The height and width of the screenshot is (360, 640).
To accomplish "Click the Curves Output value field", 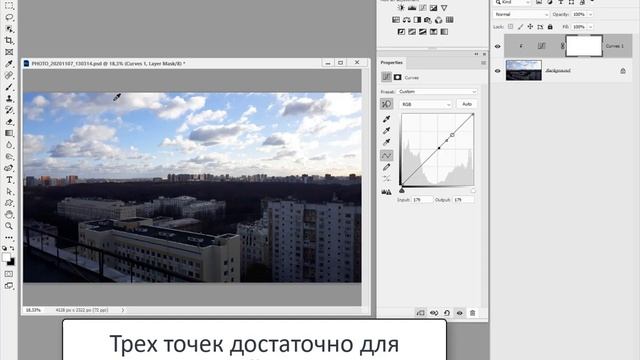I will (x=463, y=200).
